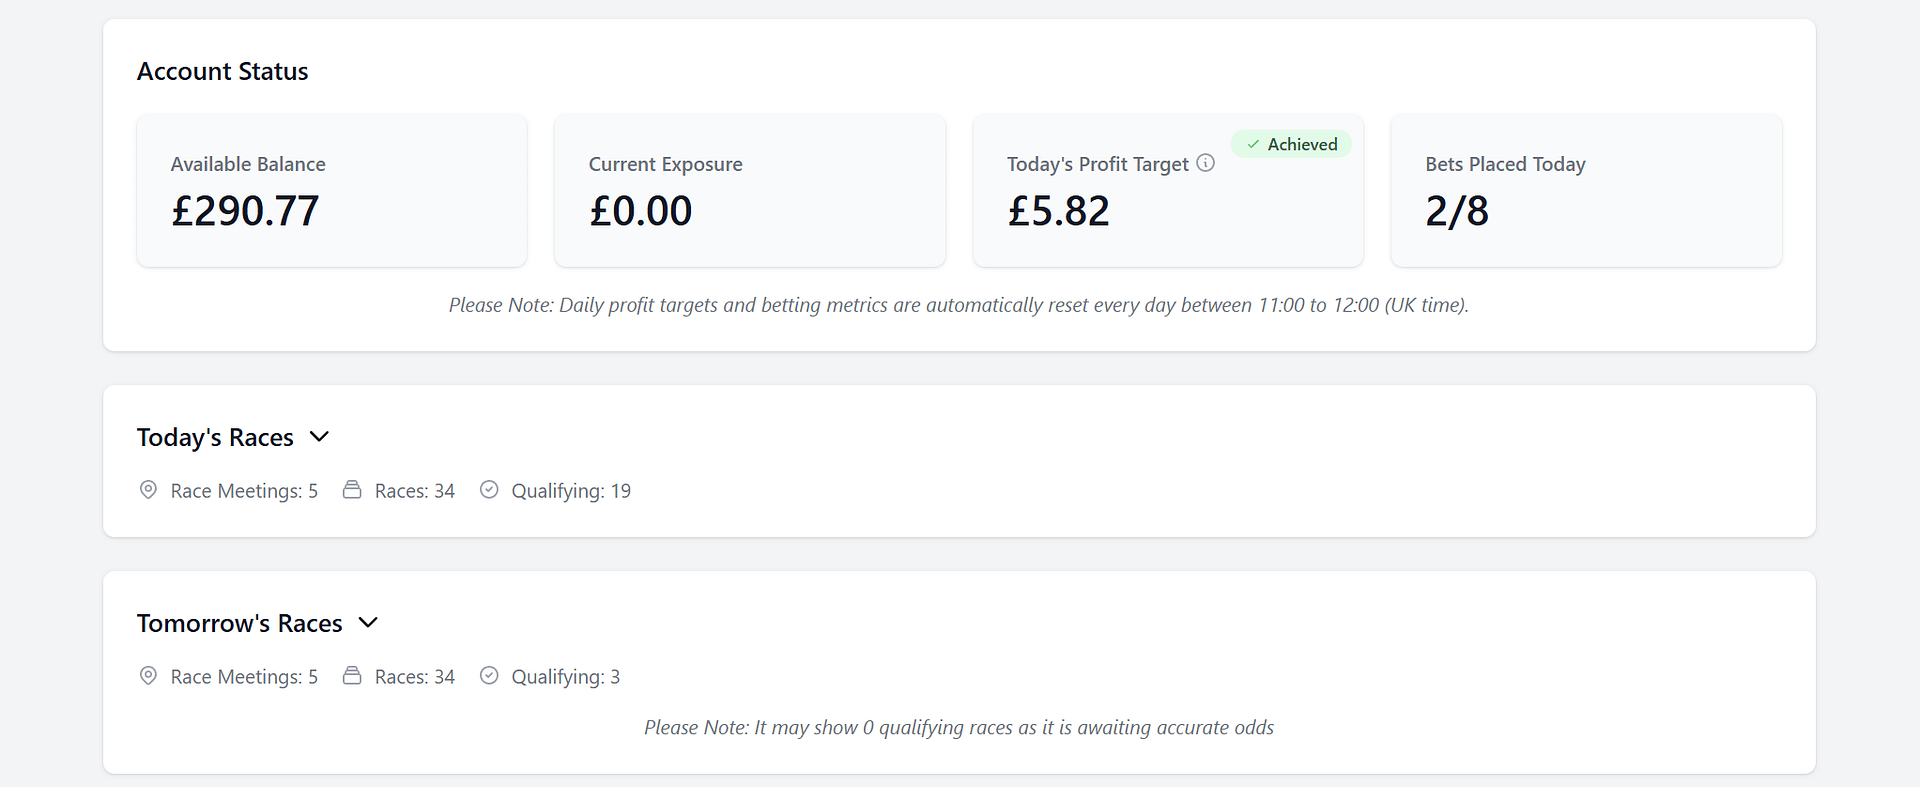Click the location pin icon in Today's Races
Viewport: 1920px width, 787px height.
tap(148, 490)
